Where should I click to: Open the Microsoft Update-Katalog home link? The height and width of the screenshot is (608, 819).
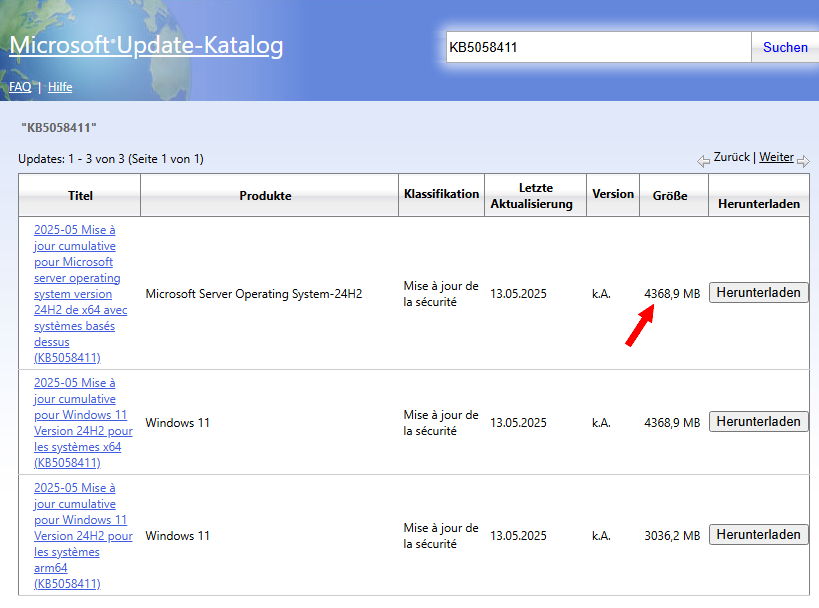(146, 45)
